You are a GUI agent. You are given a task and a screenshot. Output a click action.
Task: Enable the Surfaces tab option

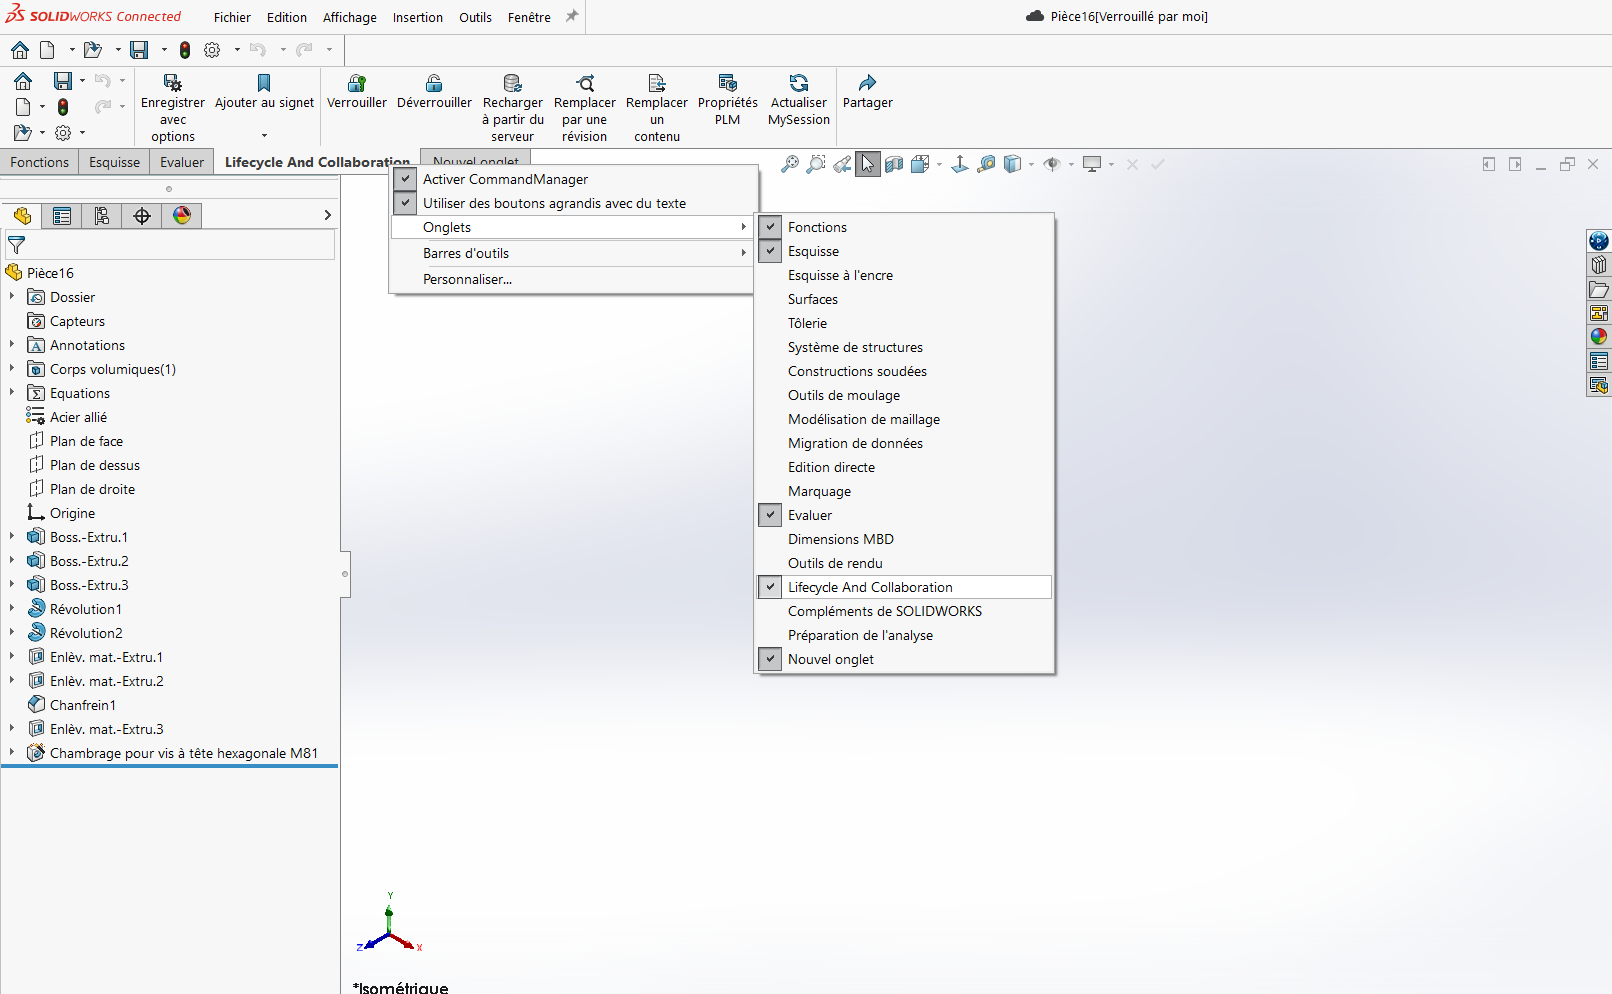(812, 299)
